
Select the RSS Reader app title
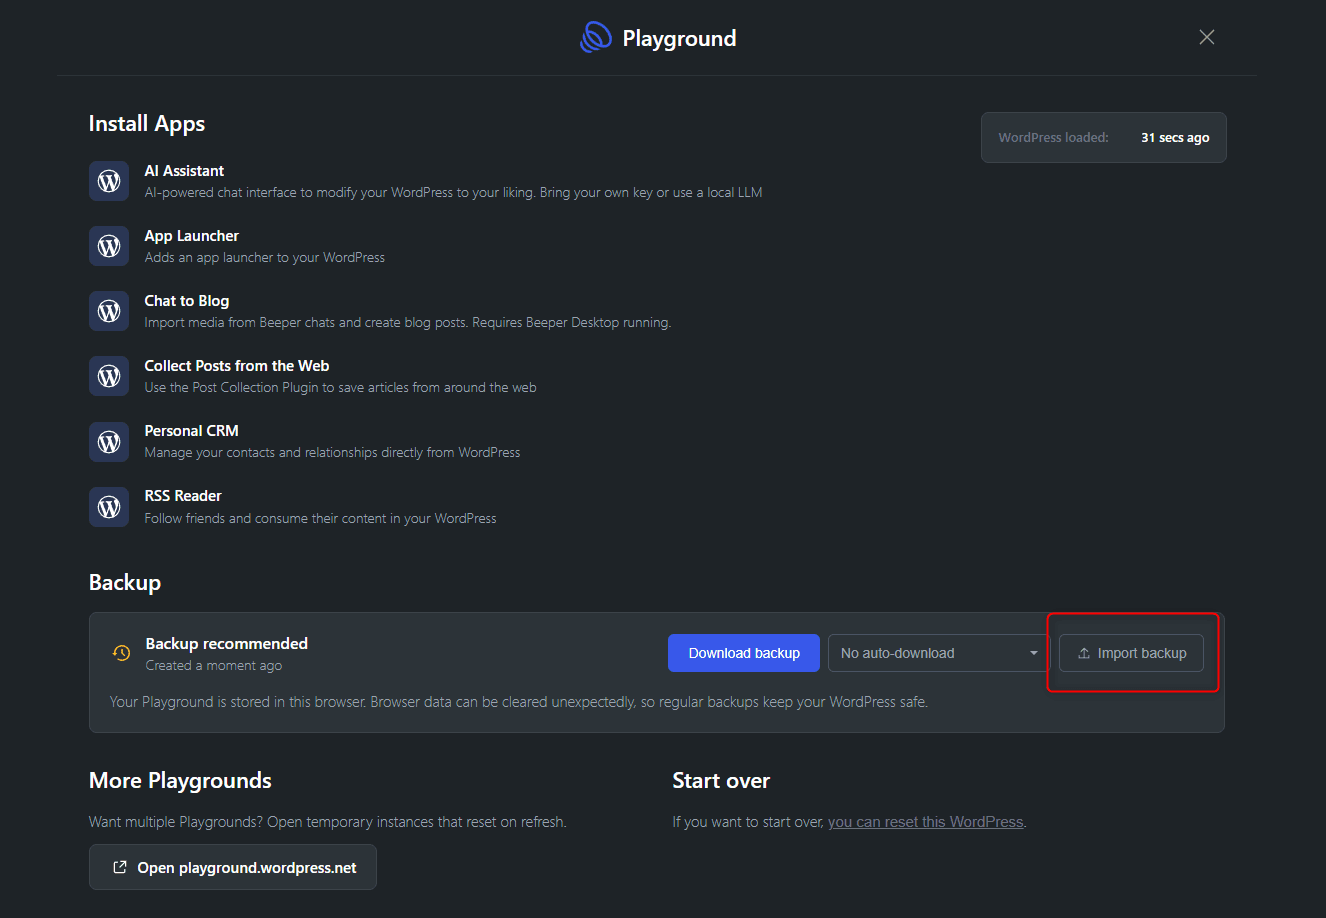click(x=183, y=496)
